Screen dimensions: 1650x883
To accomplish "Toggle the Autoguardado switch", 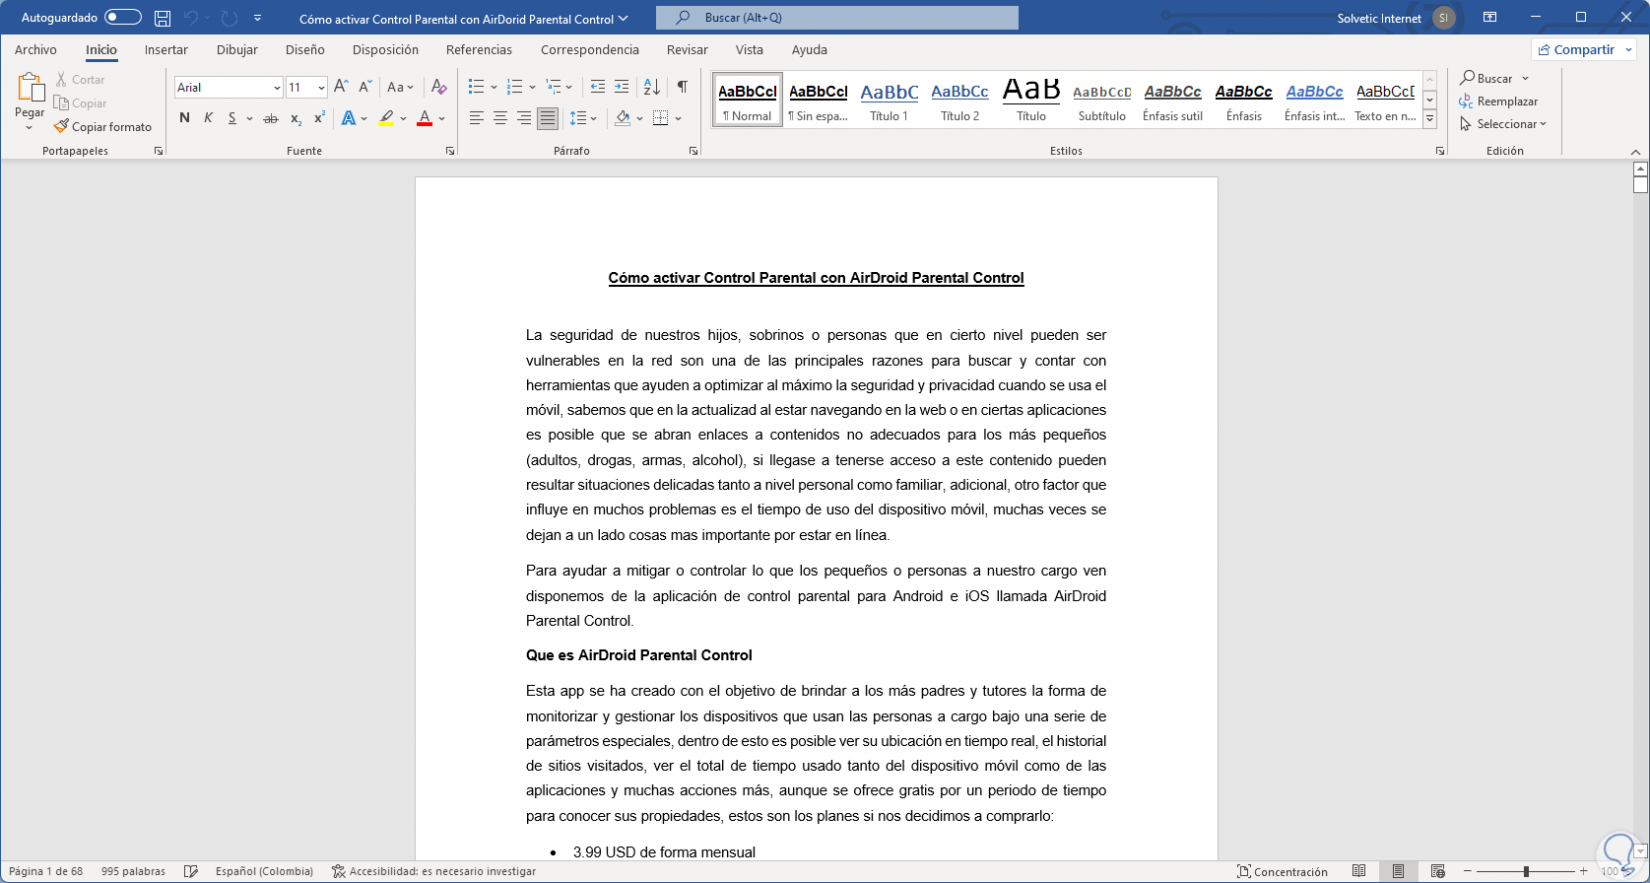I will click(123, 18).
